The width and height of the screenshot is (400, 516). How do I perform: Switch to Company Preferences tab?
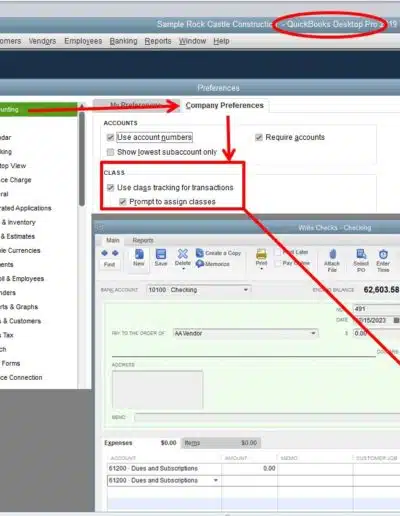224,105
